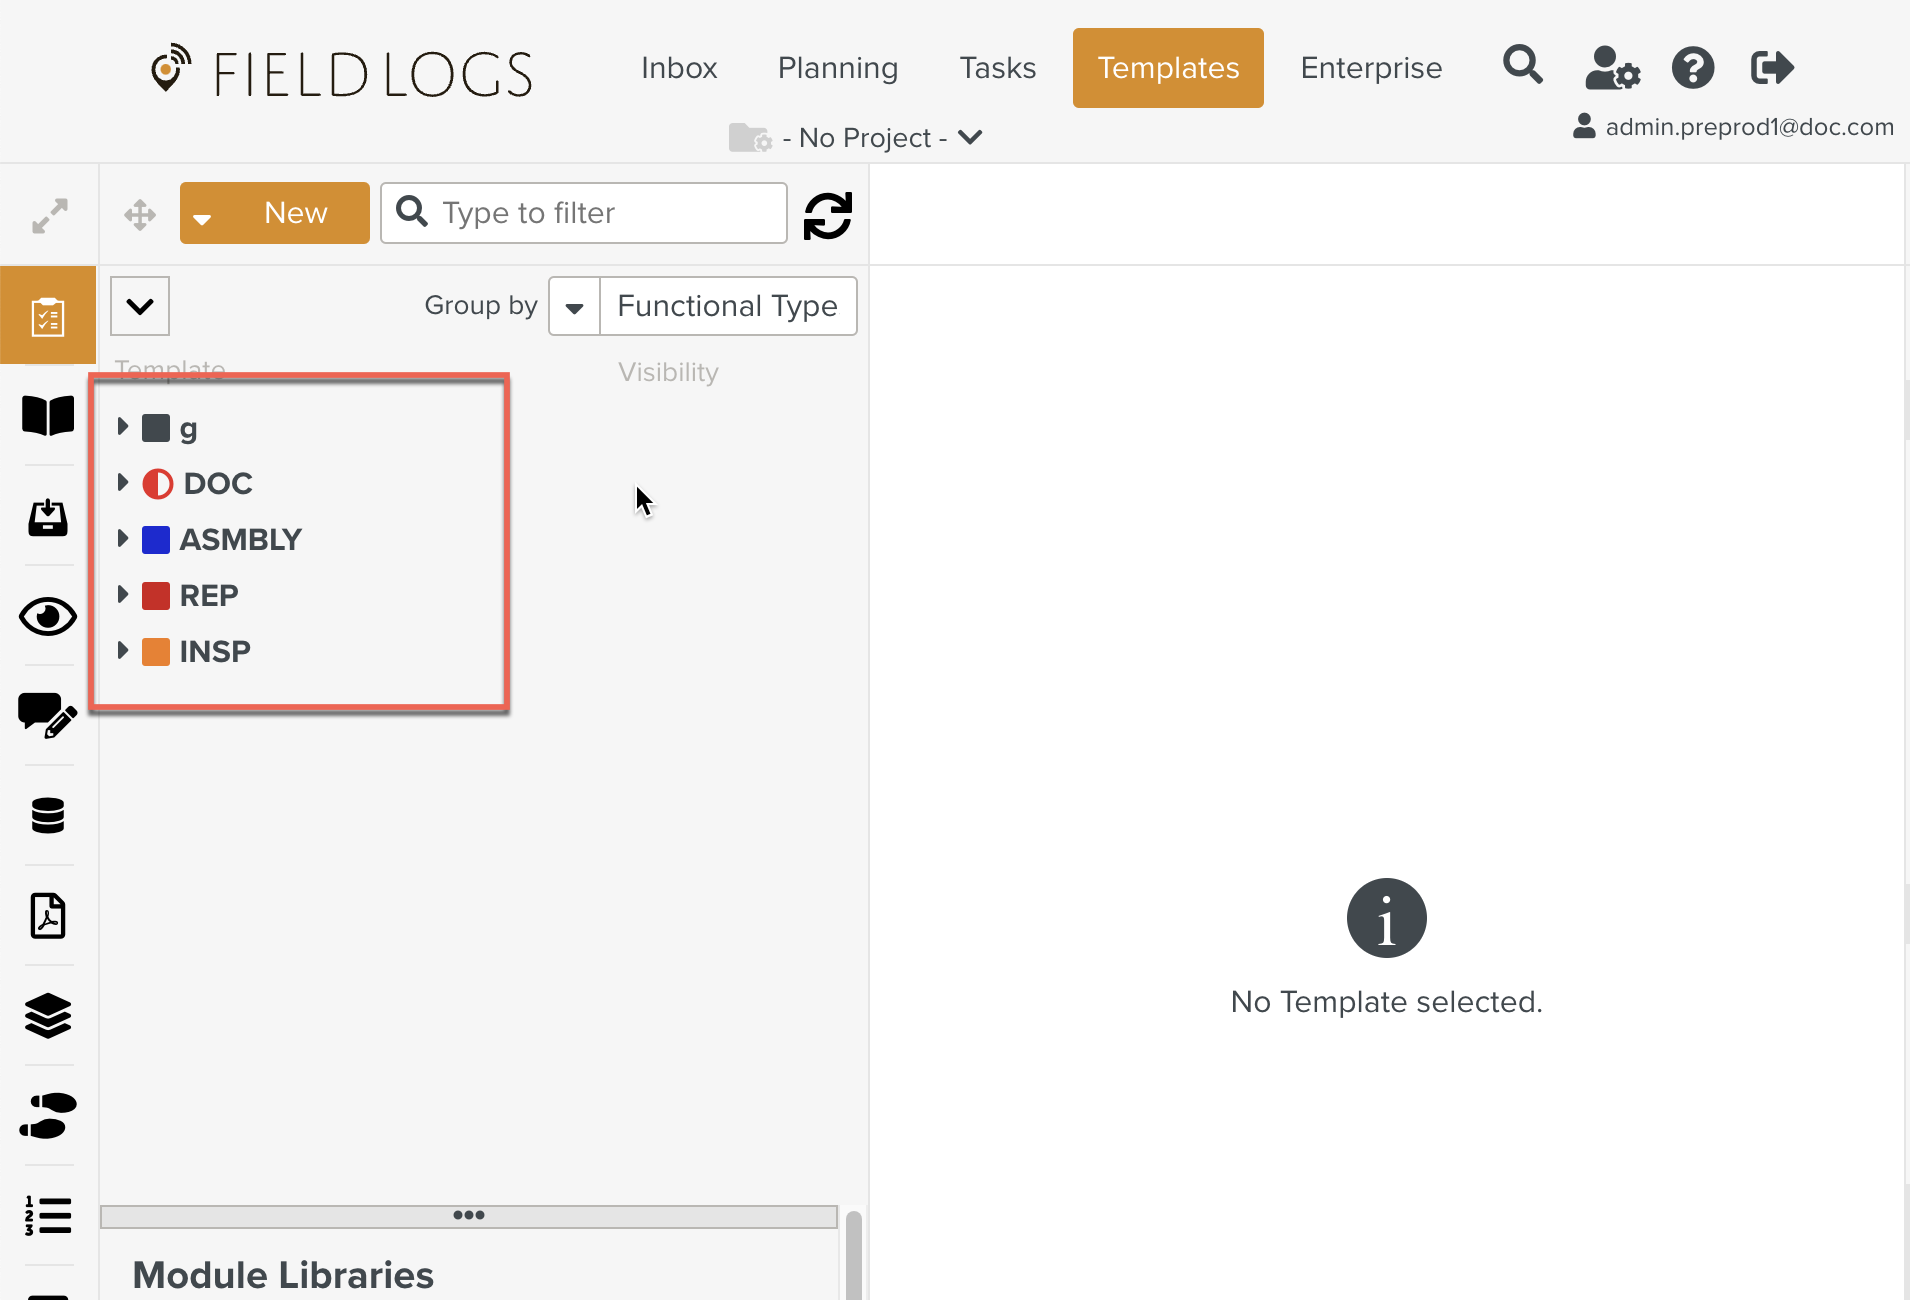Toggle the eye visibility sidebar icon
The height and width of the screenshot is (1300, 1910).
coord(48,616)
